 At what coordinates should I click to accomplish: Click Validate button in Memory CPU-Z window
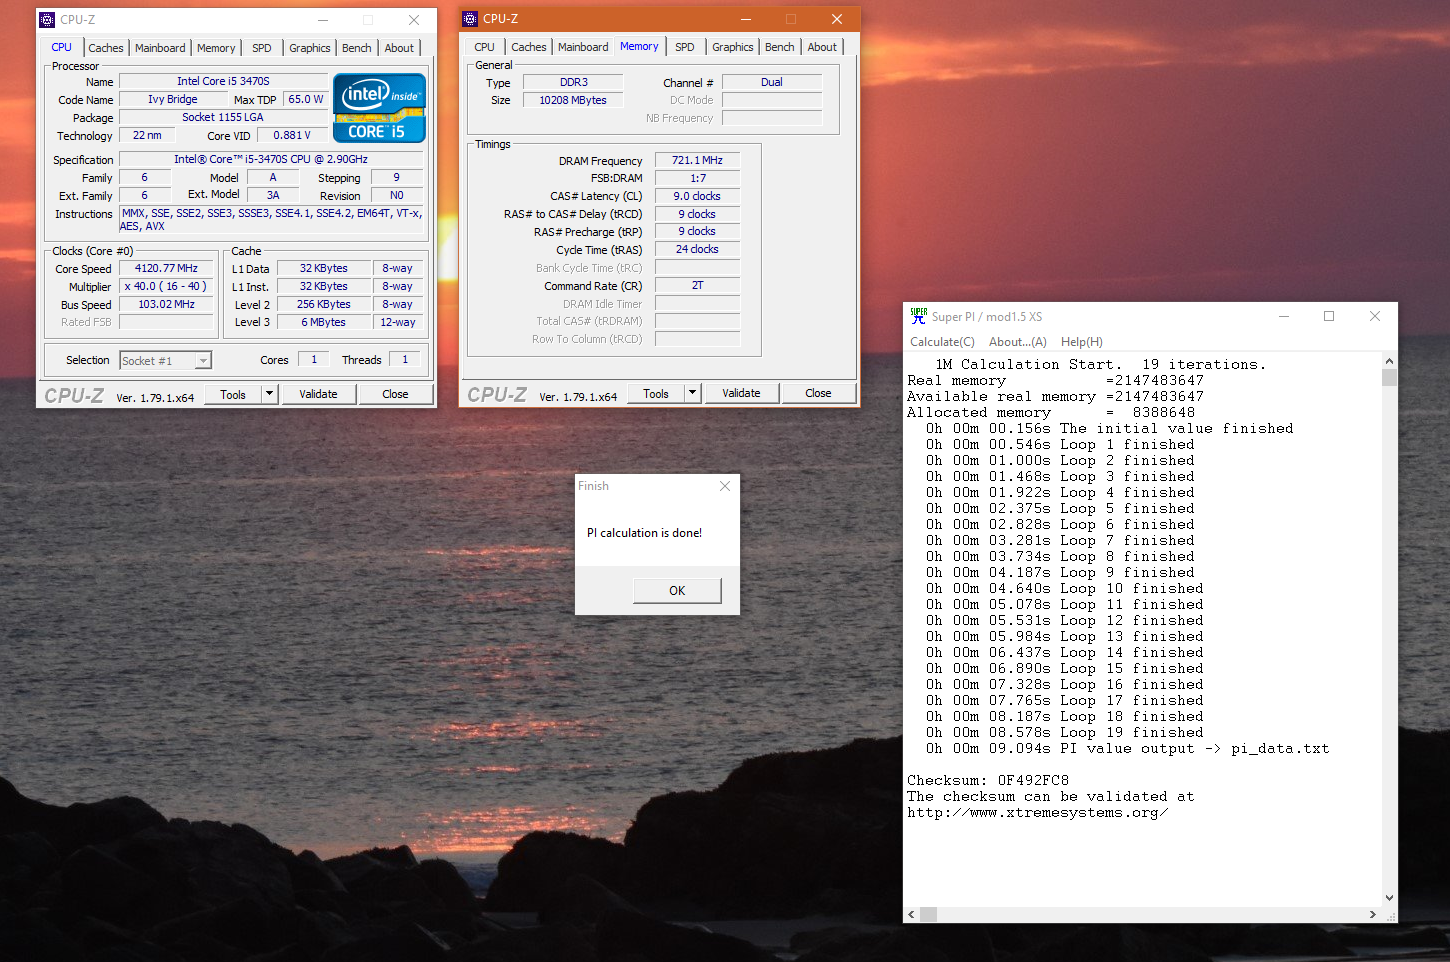(741, 393)
